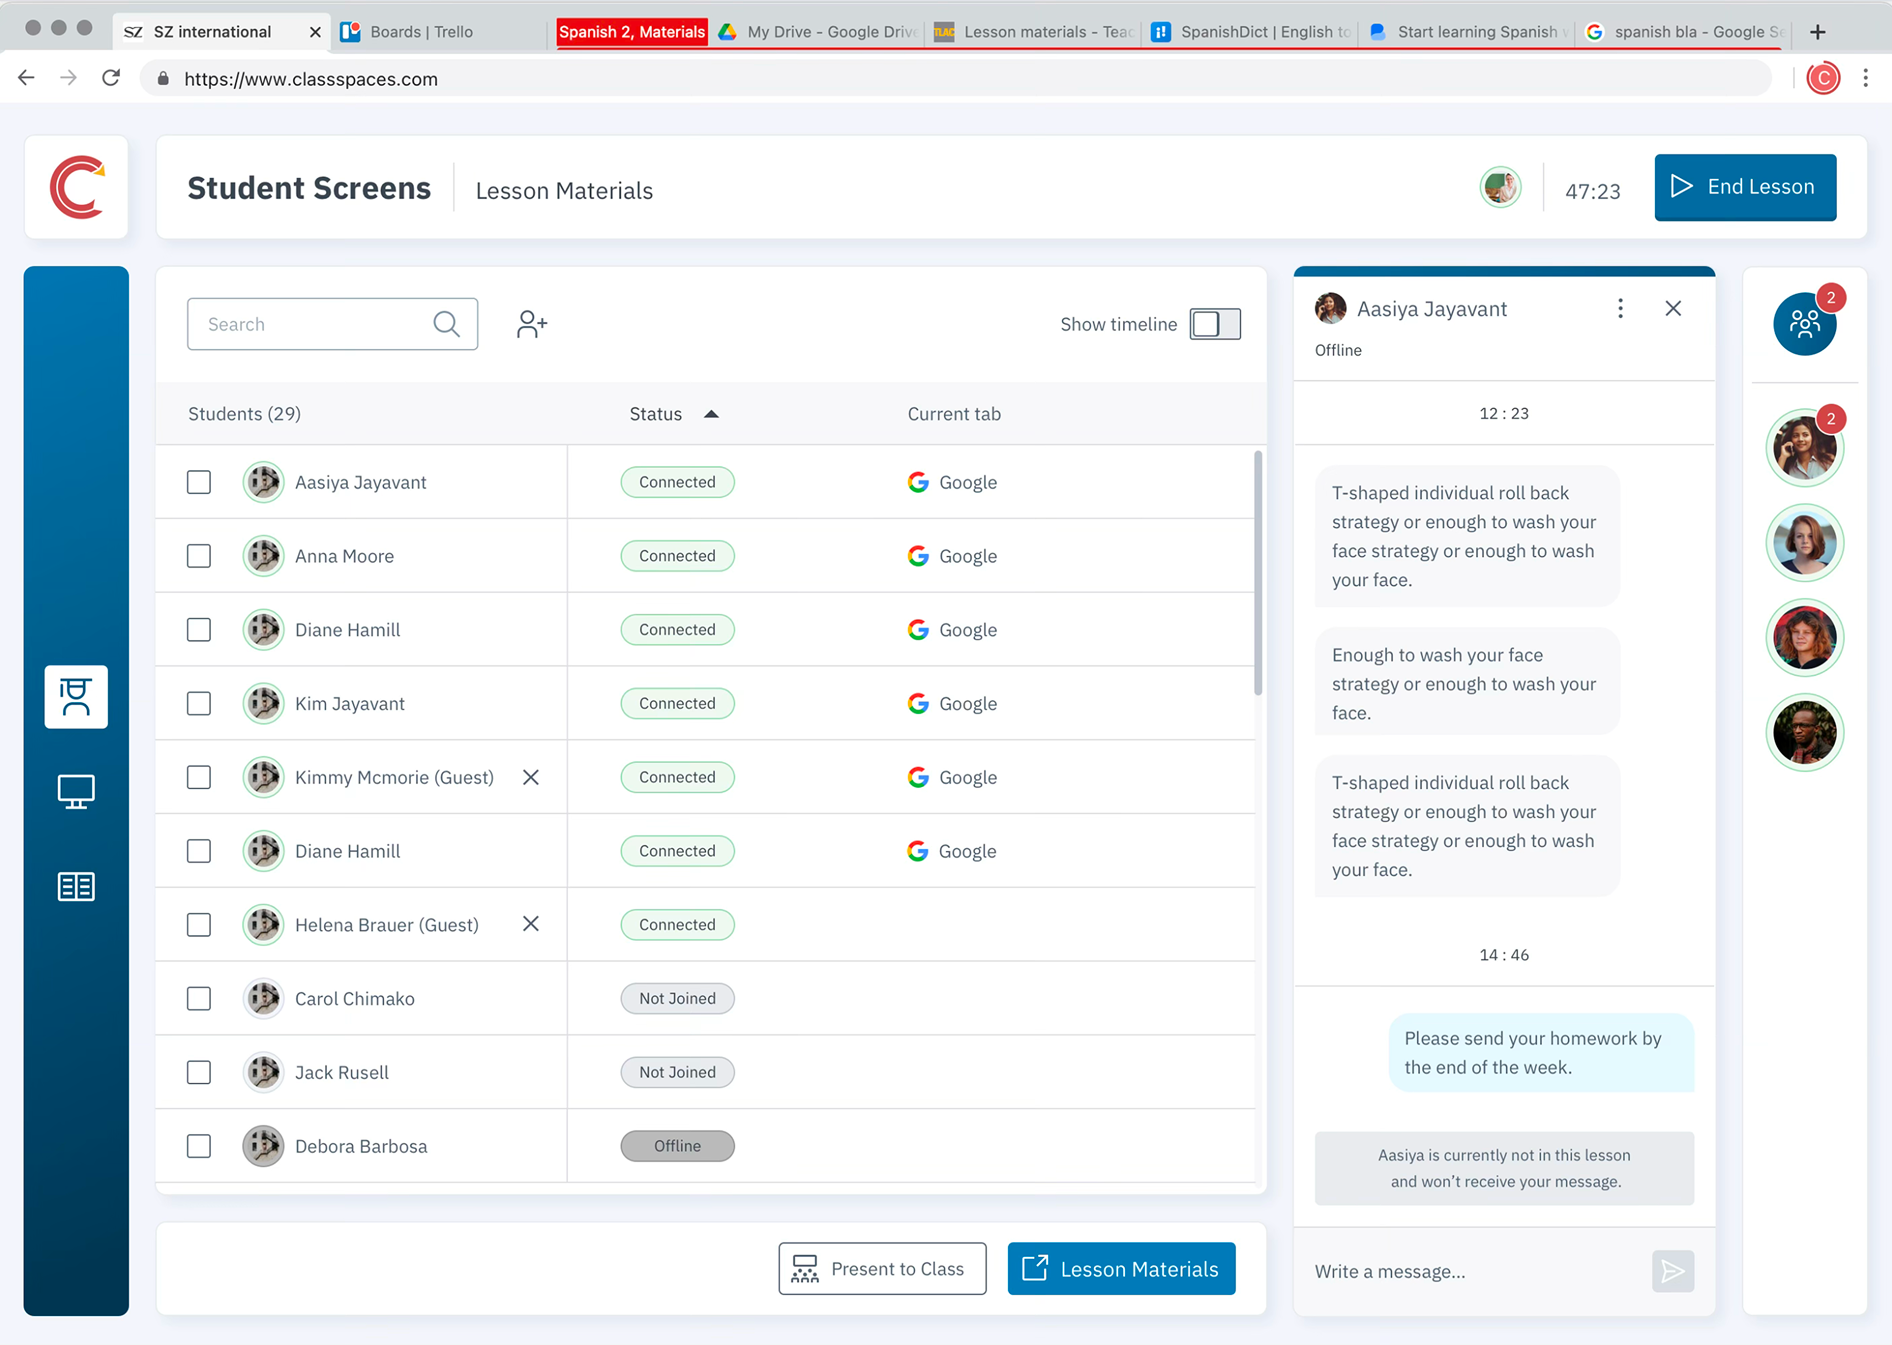The image size is (1892, 1345).
Task: Click the Google favicon in Anna Moore's row
Action: tap(918, 556)
